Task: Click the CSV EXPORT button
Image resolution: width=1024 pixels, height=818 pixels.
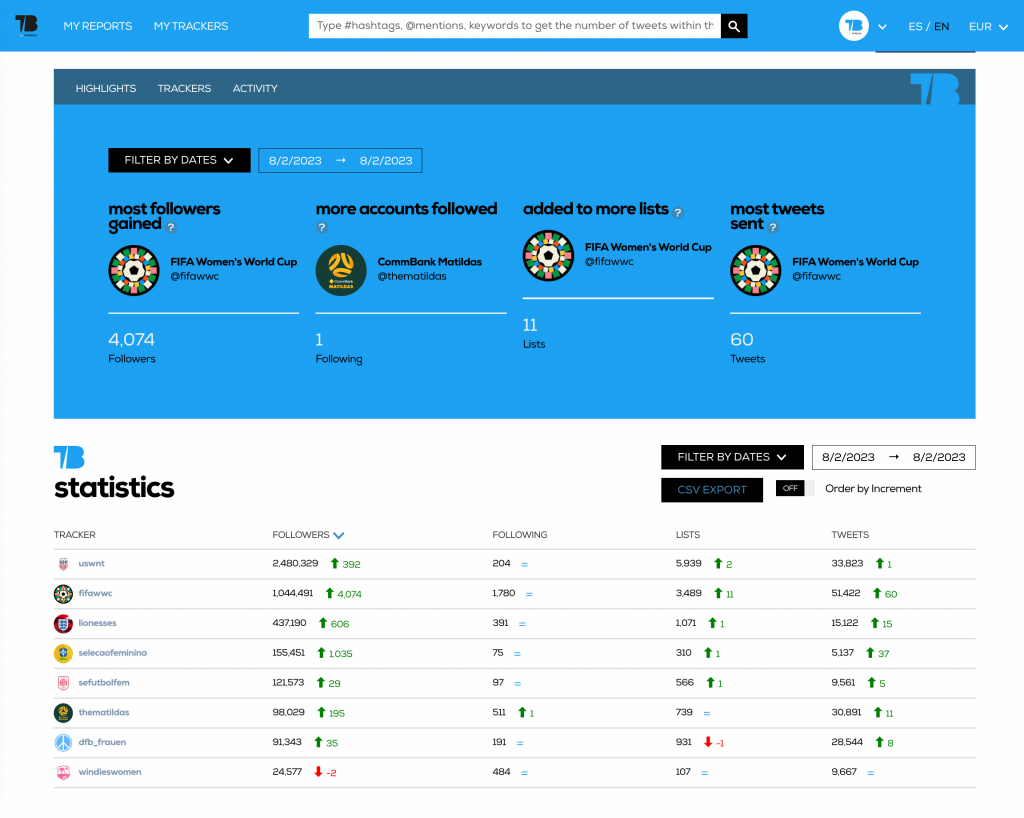Action: (x=711, y=489)
